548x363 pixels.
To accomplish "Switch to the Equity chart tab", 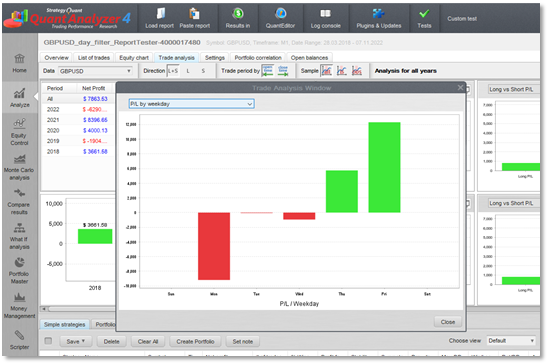I will (134, 58).
